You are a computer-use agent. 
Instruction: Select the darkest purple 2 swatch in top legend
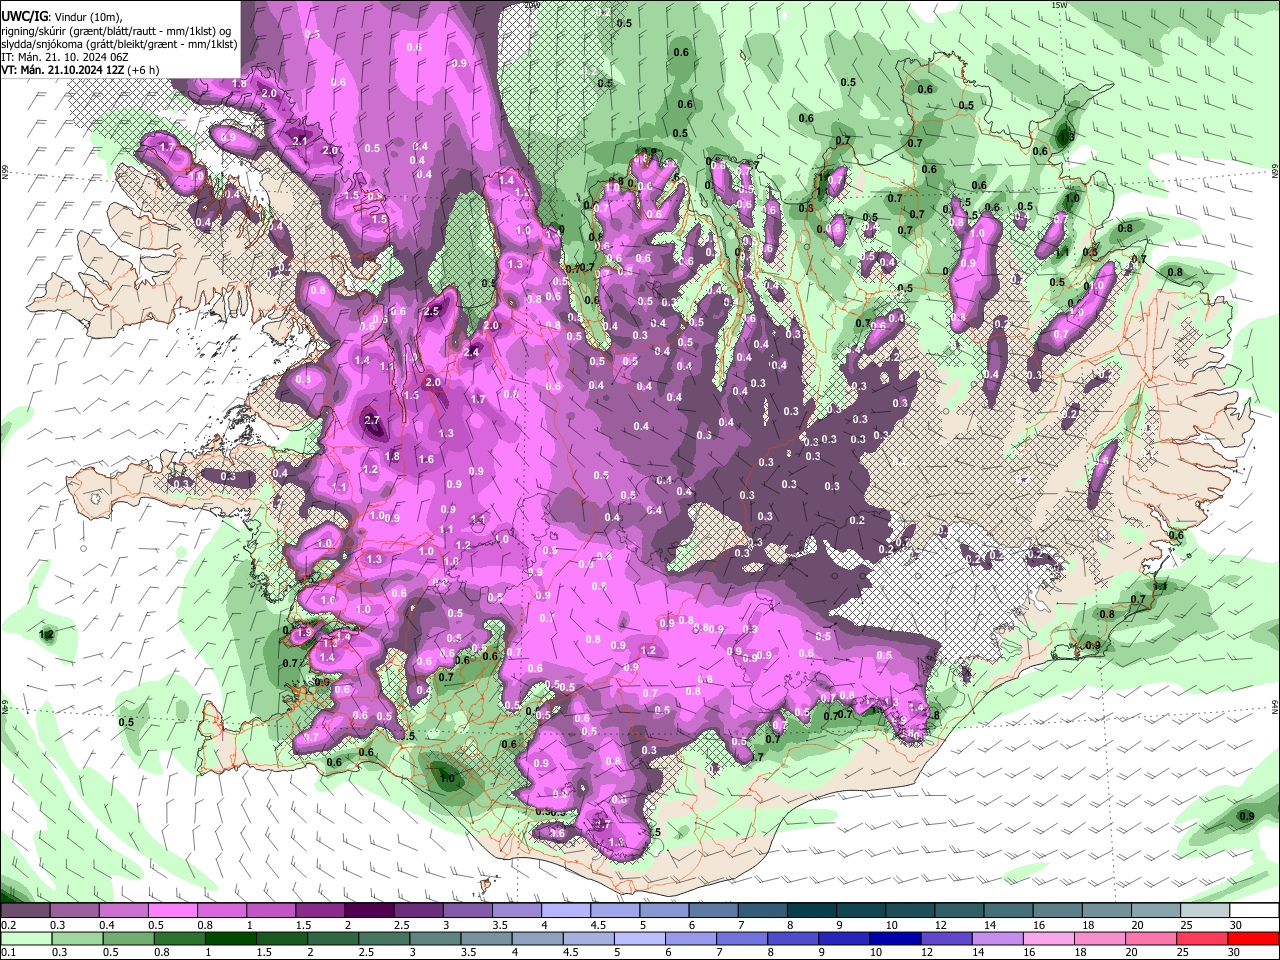tap(369, 911)
